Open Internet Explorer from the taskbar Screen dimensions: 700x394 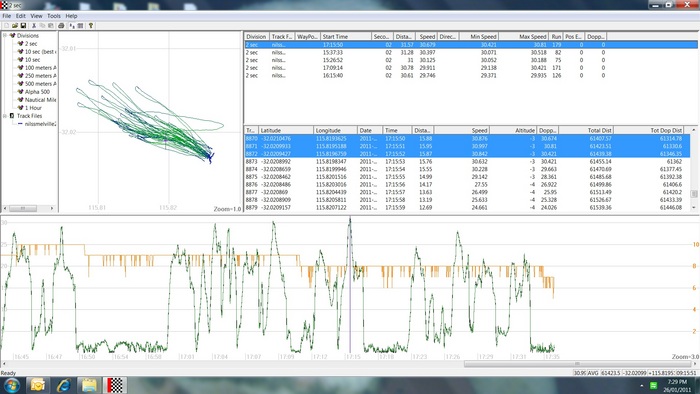(x=64, y=386)
